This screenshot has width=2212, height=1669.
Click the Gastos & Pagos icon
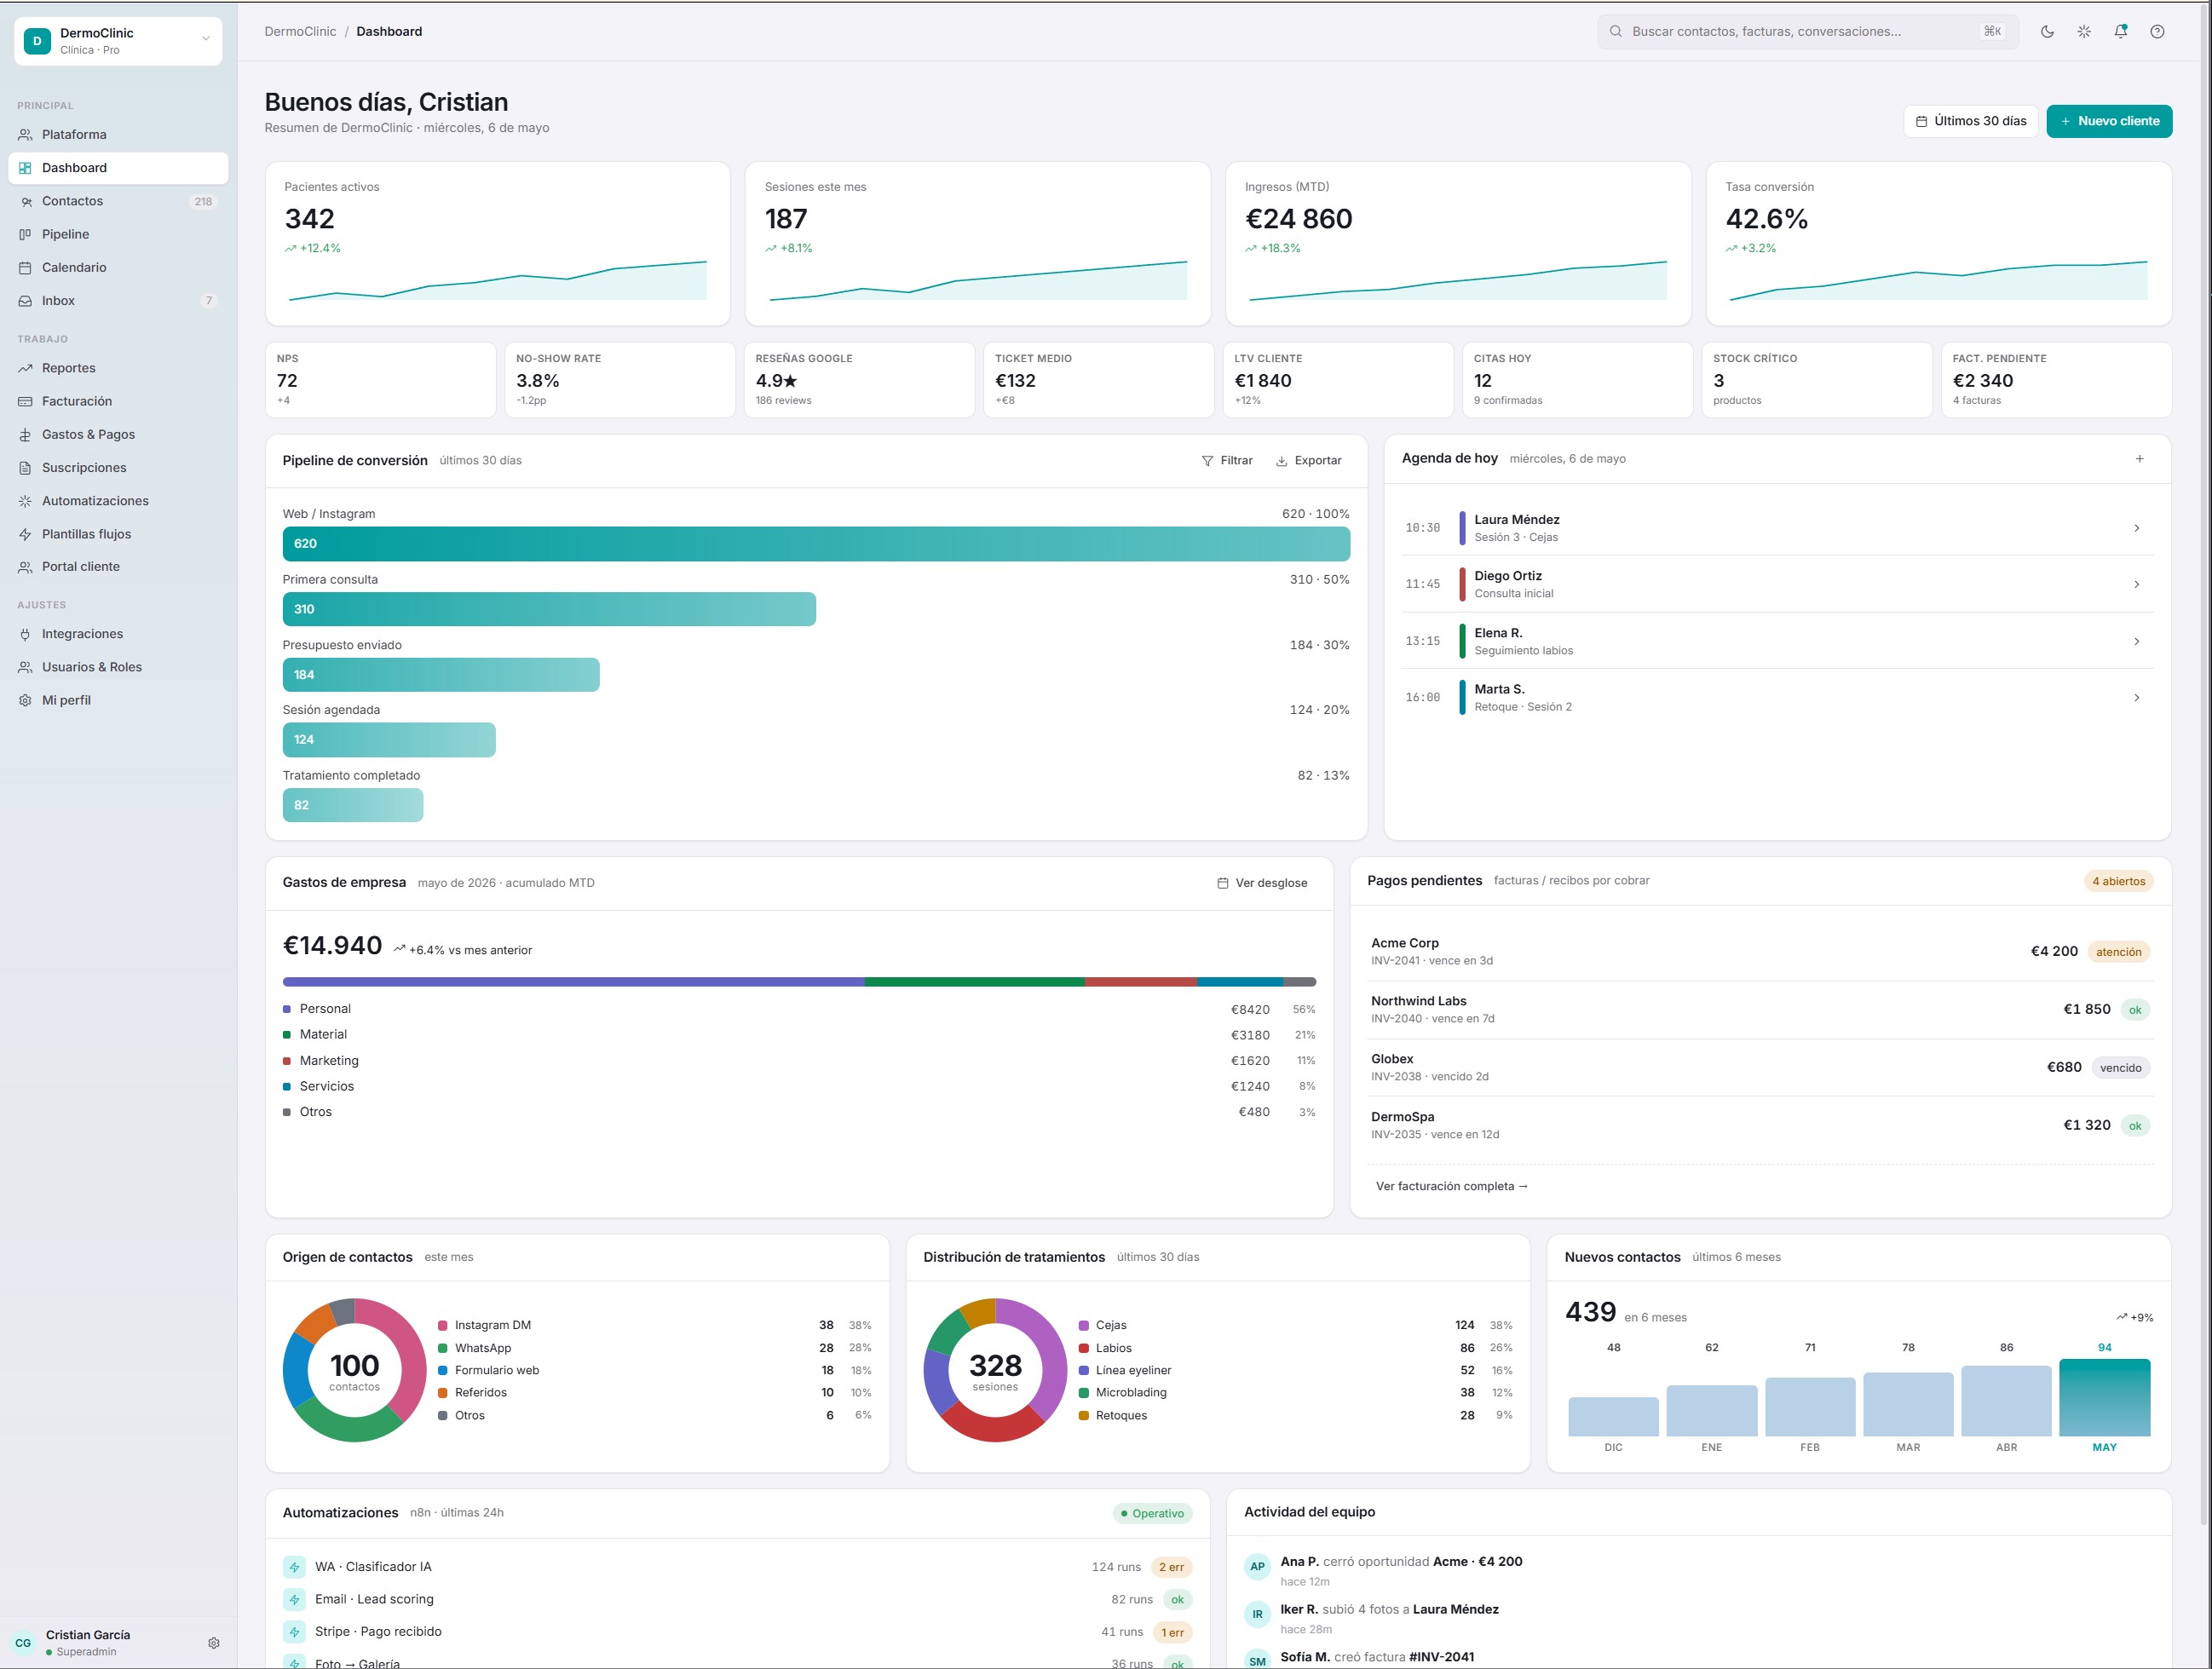pos(25,434)
